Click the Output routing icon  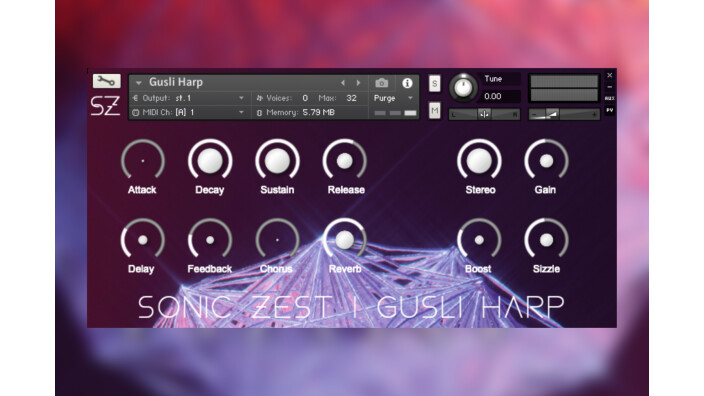click(136, 98)
